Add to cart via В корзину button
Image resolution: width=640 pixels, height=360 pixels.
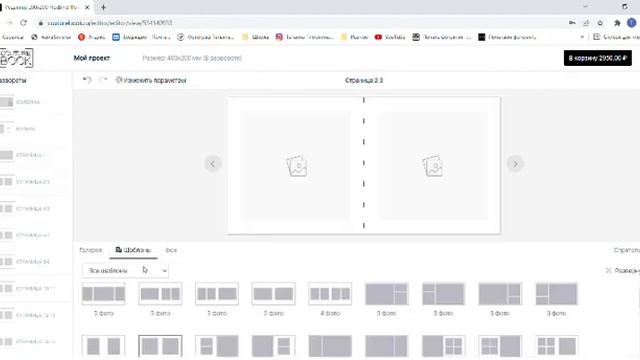coord(598,58)
